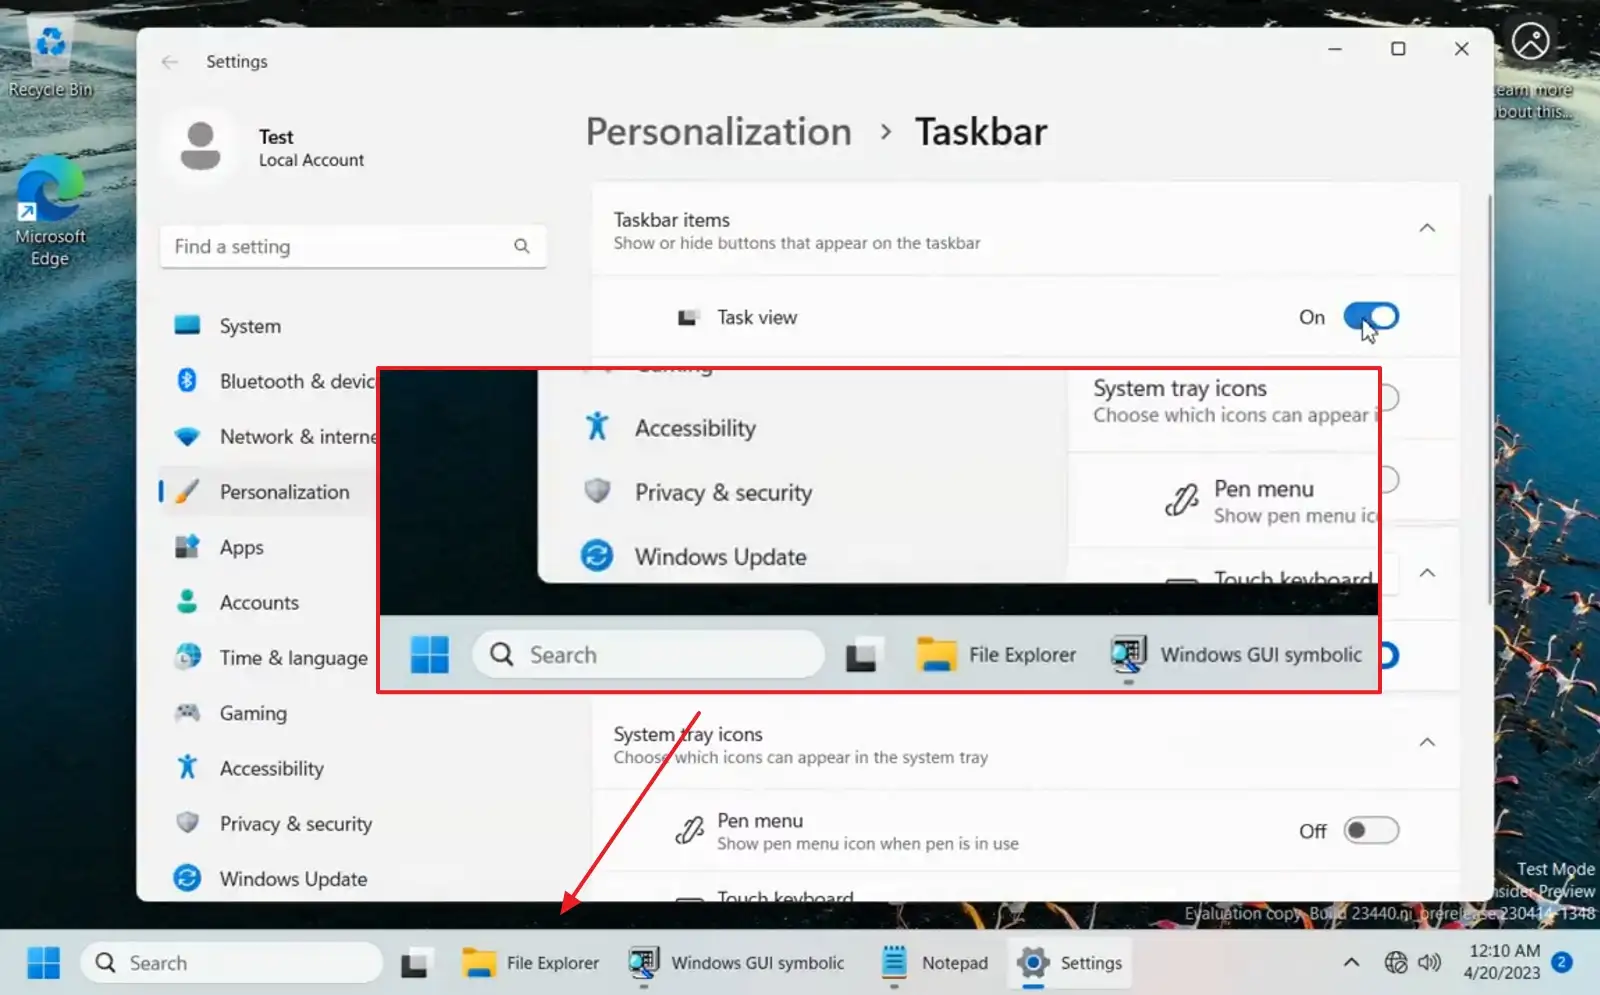Turn off the Task view toggle
Viewport: 1600px width, 995px height.
(1371, 317)
